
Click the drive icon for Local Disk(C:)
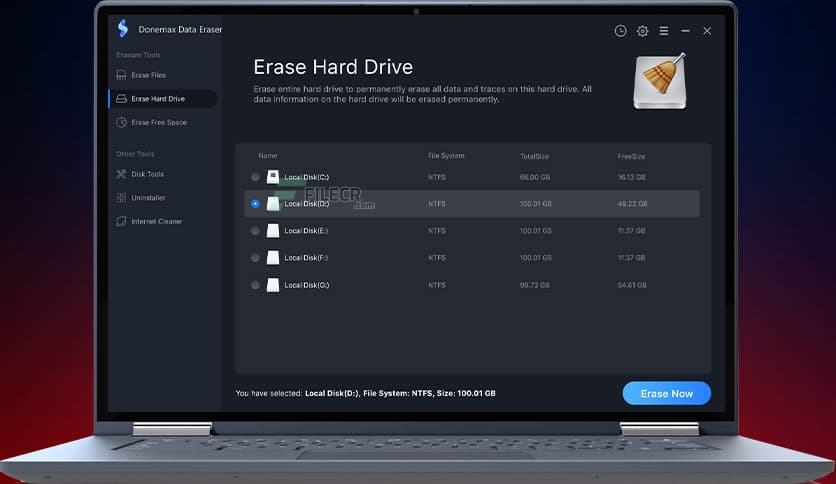(273, 177)
